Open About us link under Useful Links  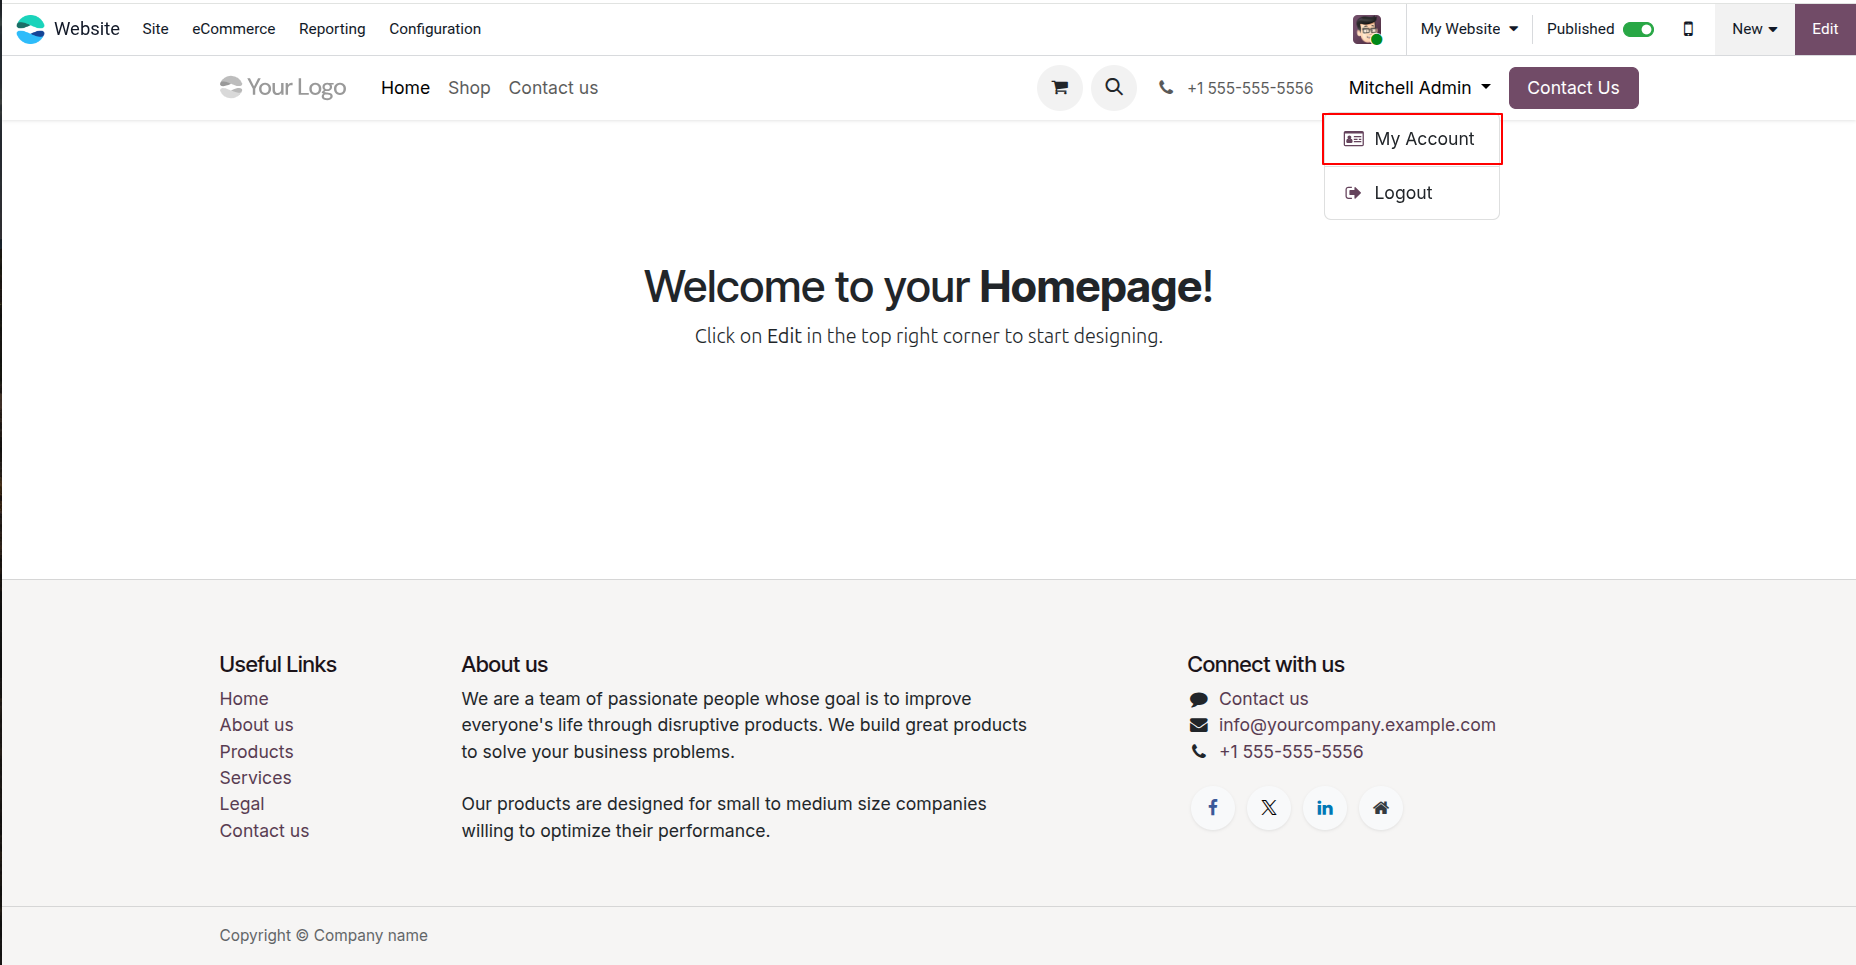pos(257,725)
